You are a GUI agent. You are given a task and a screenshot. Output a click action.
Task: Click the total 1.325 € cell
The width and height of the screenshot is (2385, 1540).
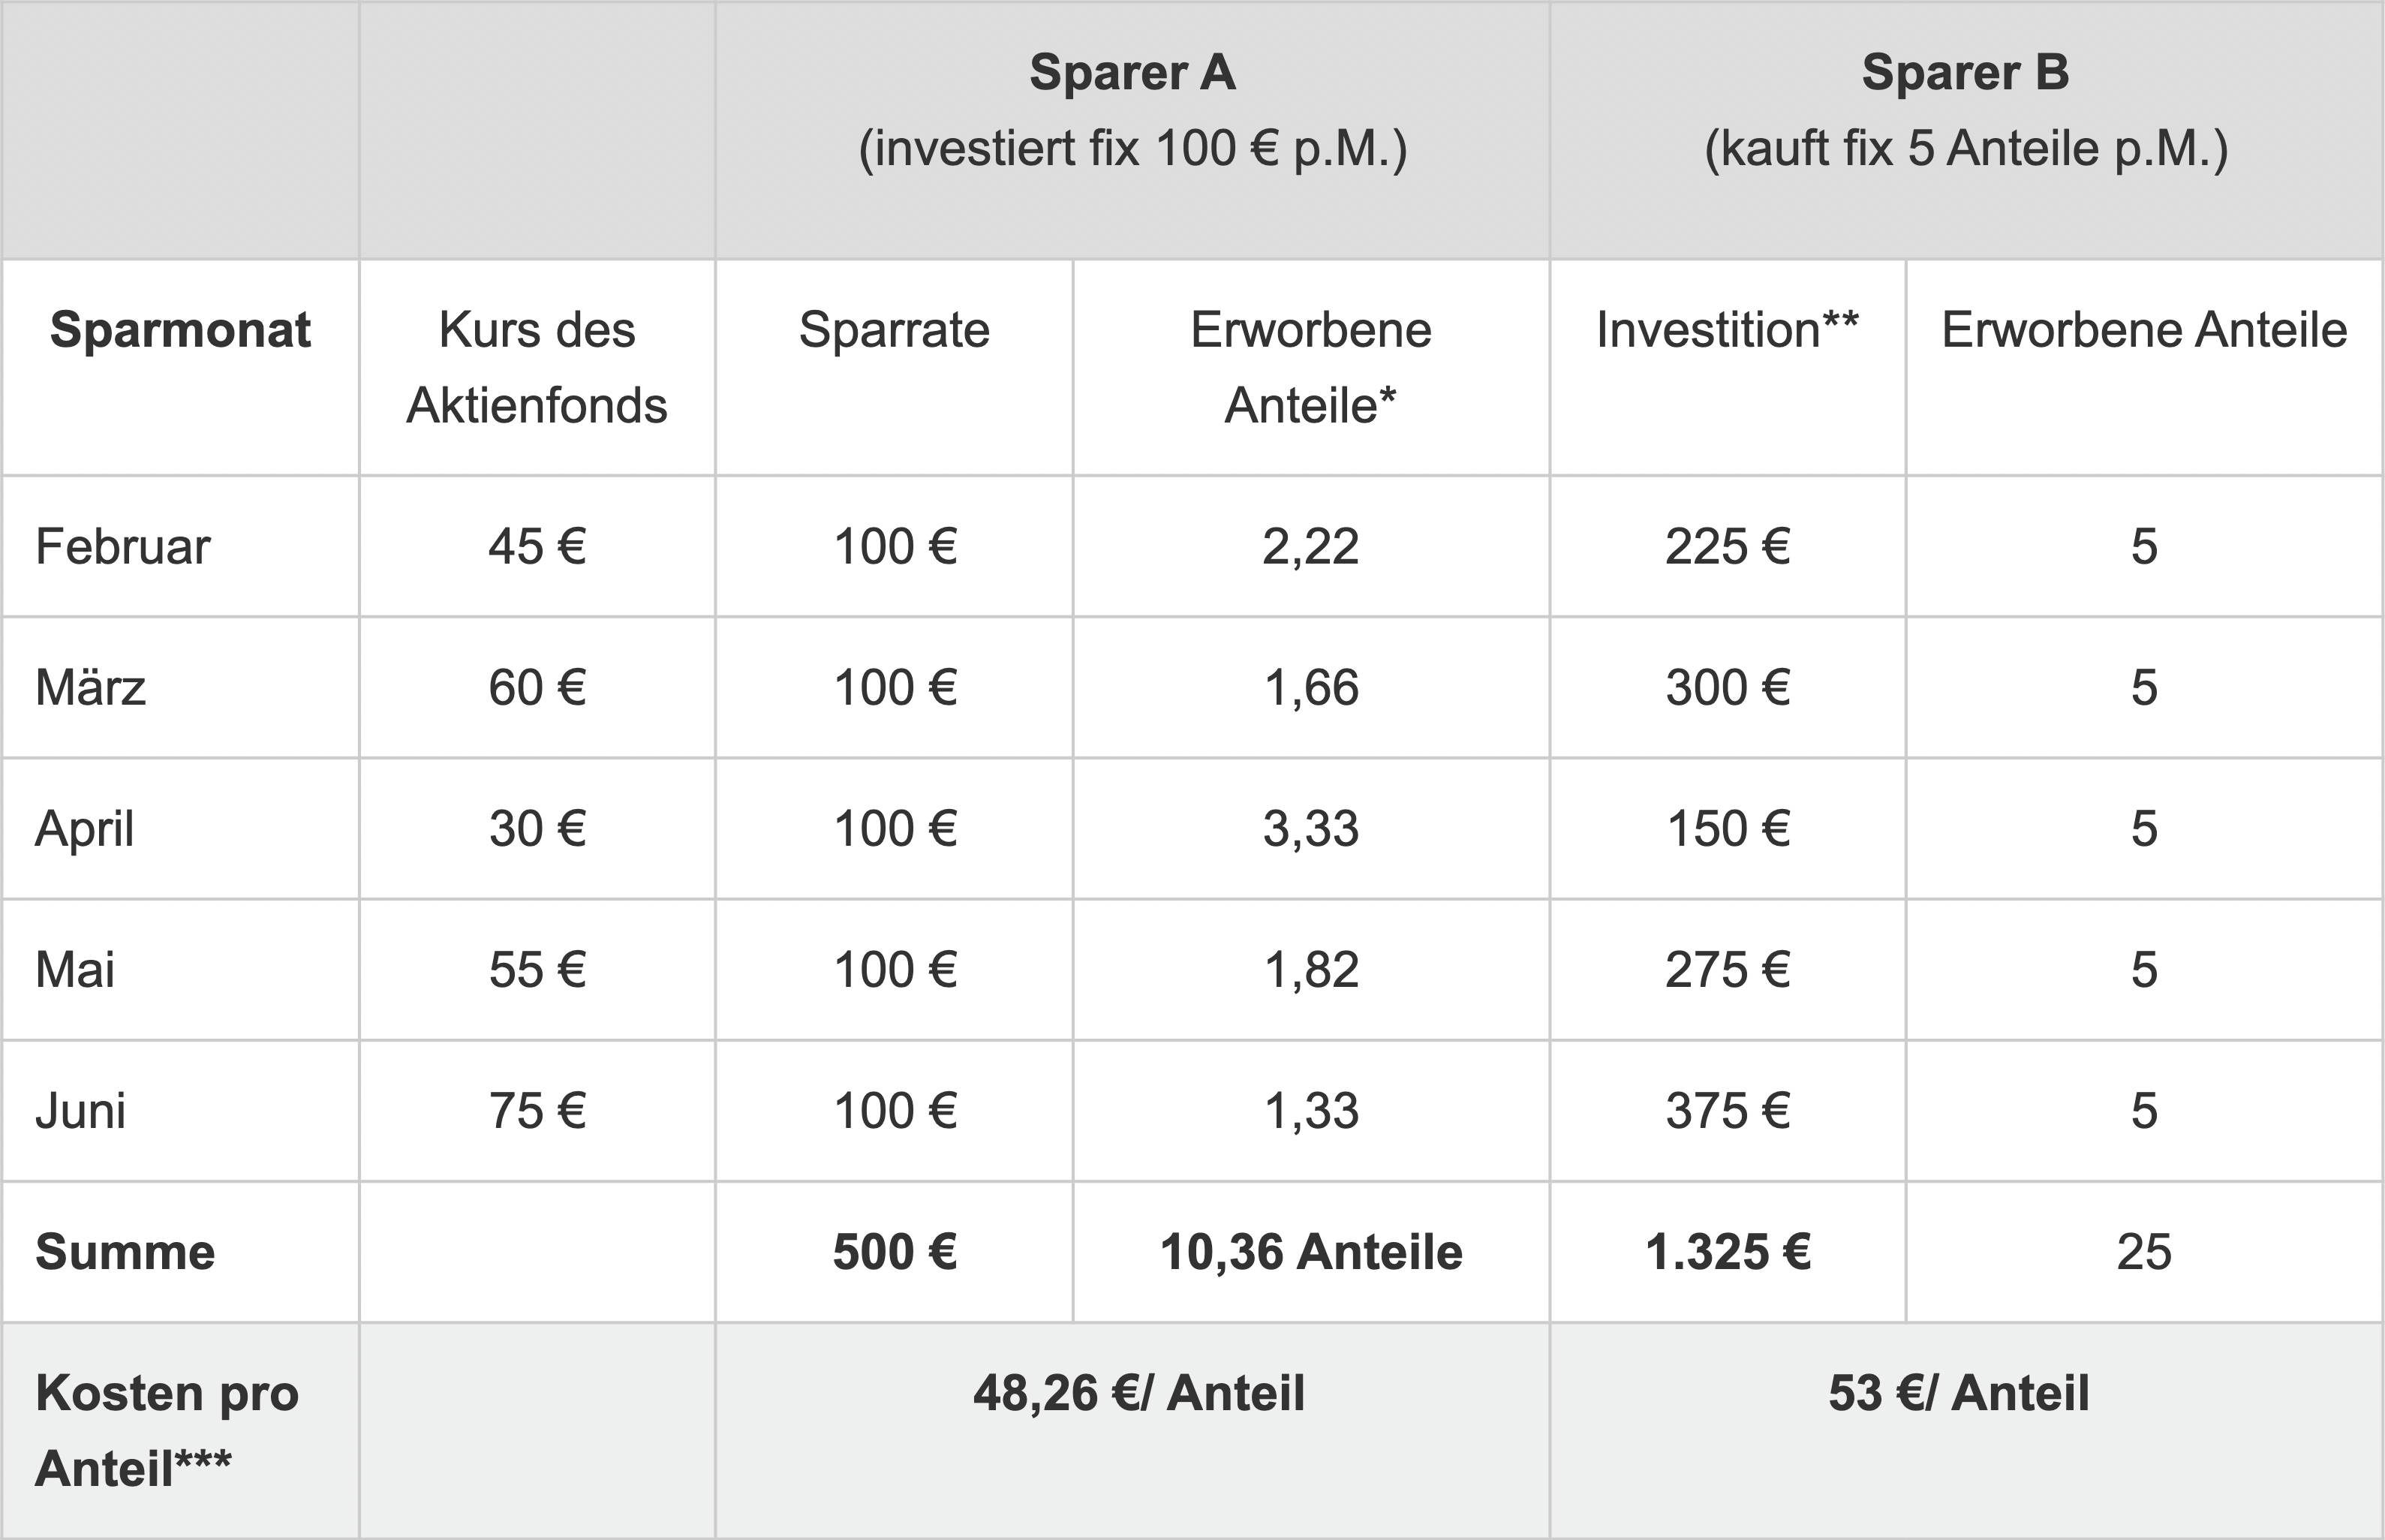click(x=1727, y=1251)
